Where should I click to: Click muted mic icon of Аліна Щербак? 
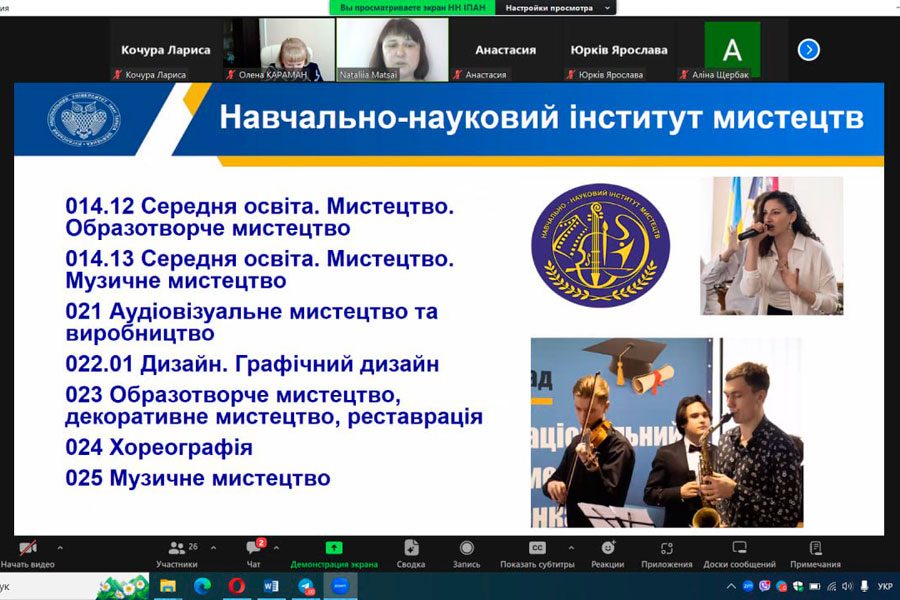pos(684,75)
